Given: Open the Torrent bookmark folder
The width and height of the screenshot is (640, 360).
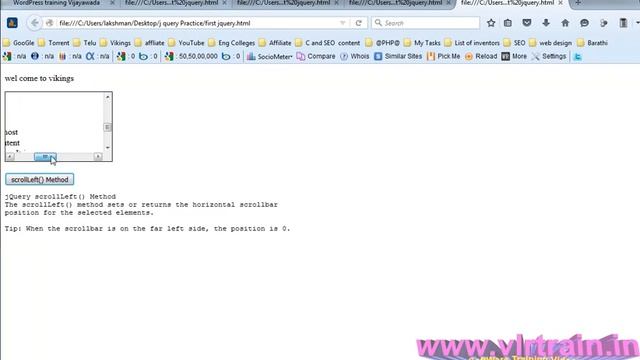Looking at the screenshot, I should click(54, 43).
